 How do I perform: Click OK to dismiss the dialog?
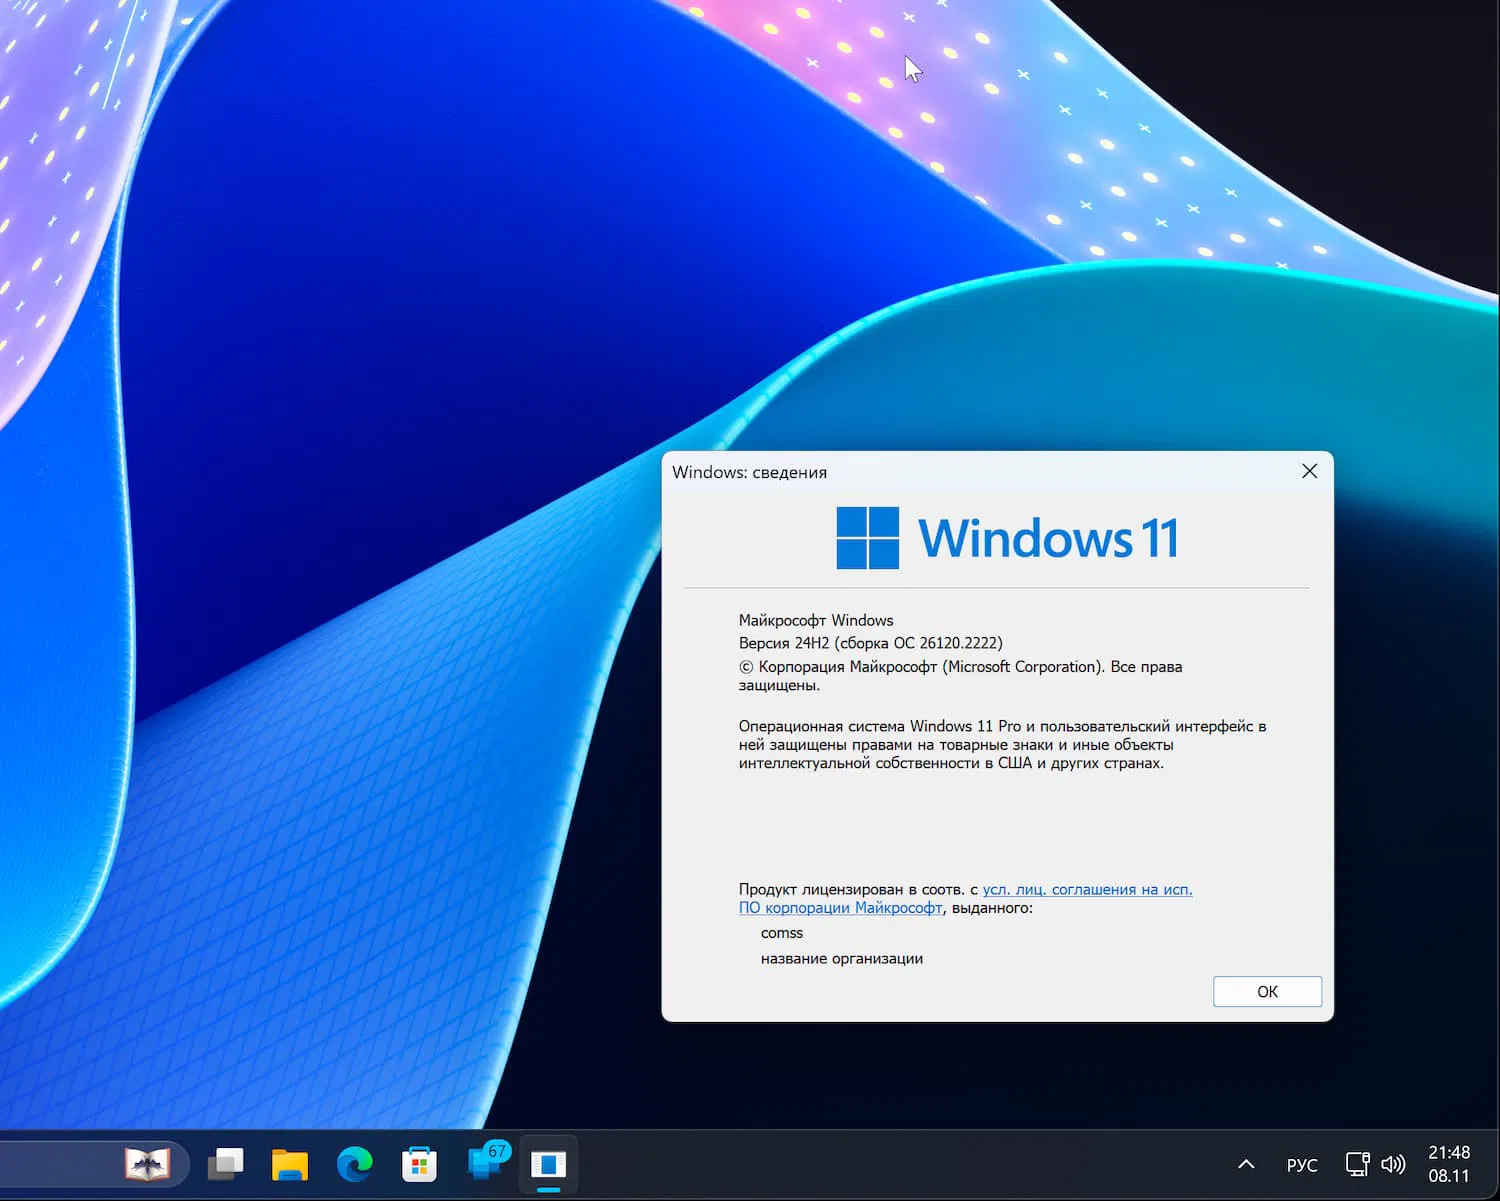[1267, 991]
